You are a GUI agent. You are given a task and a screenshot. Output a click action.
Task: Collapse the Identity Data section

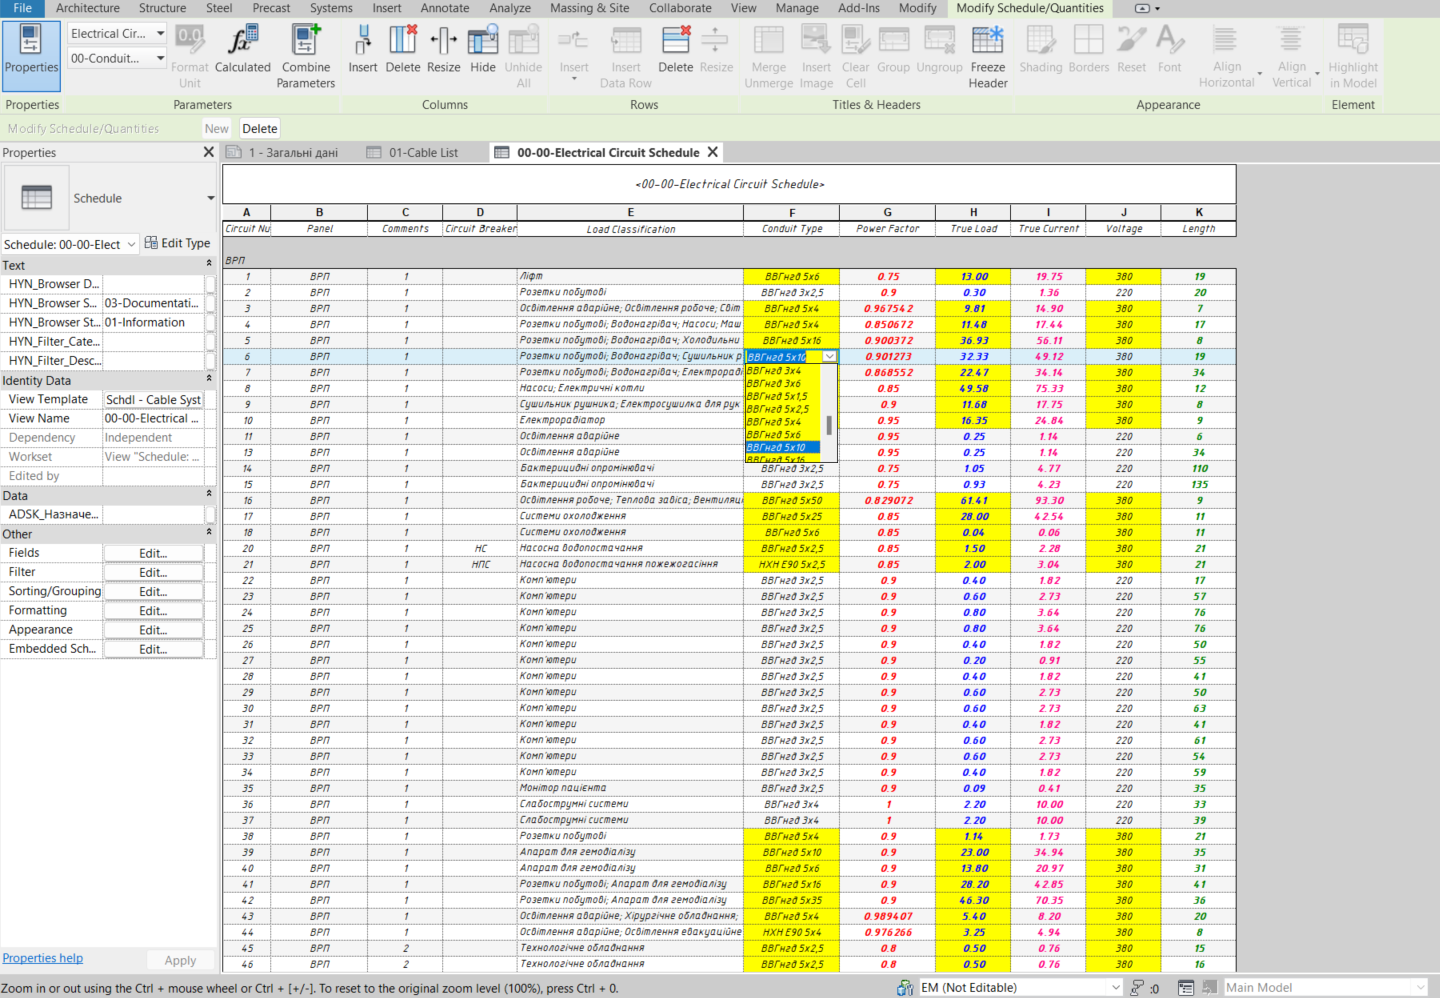coord(209,380)
